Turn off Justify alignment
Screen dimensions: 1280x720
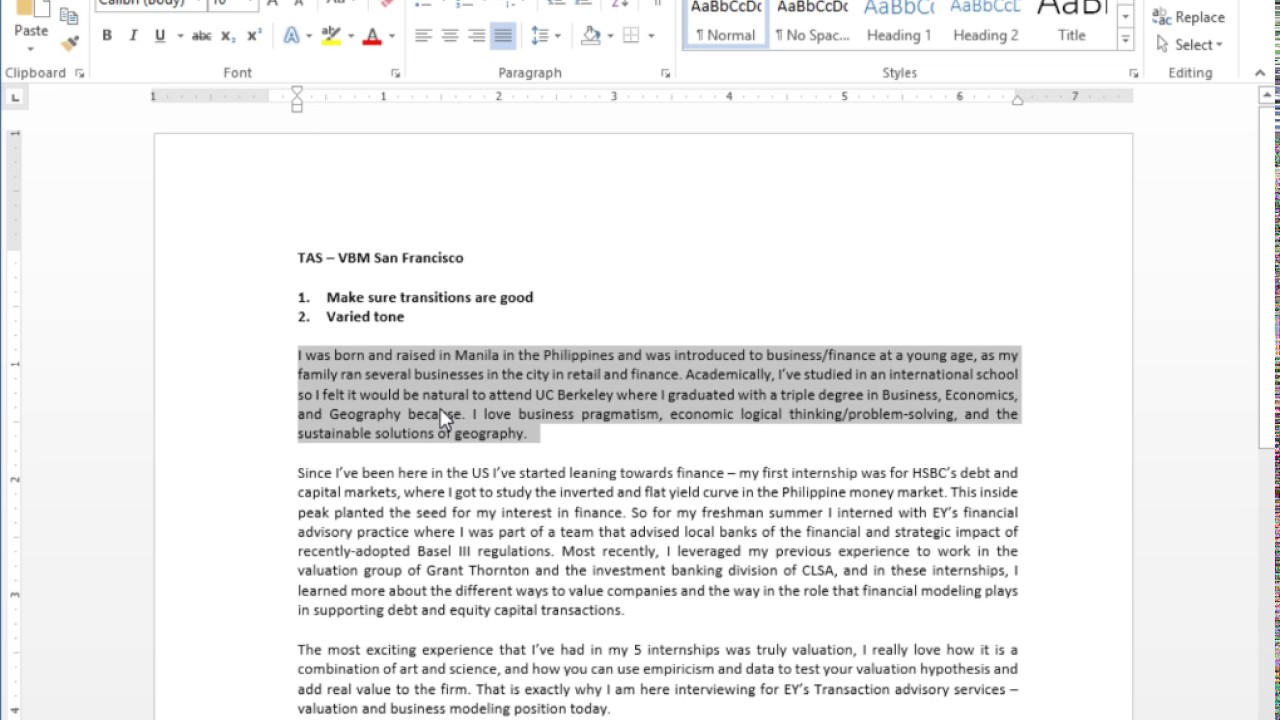503,36
